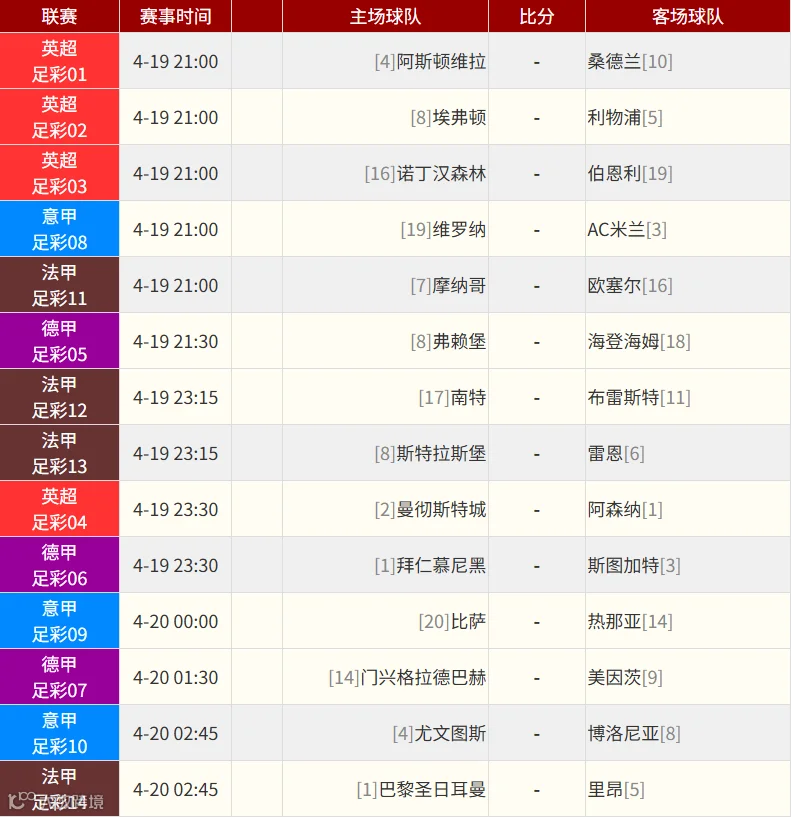Select the 意甲 足彩08 league cell
The width and height of the screenshot is (791, 817).
coord(59,229)
